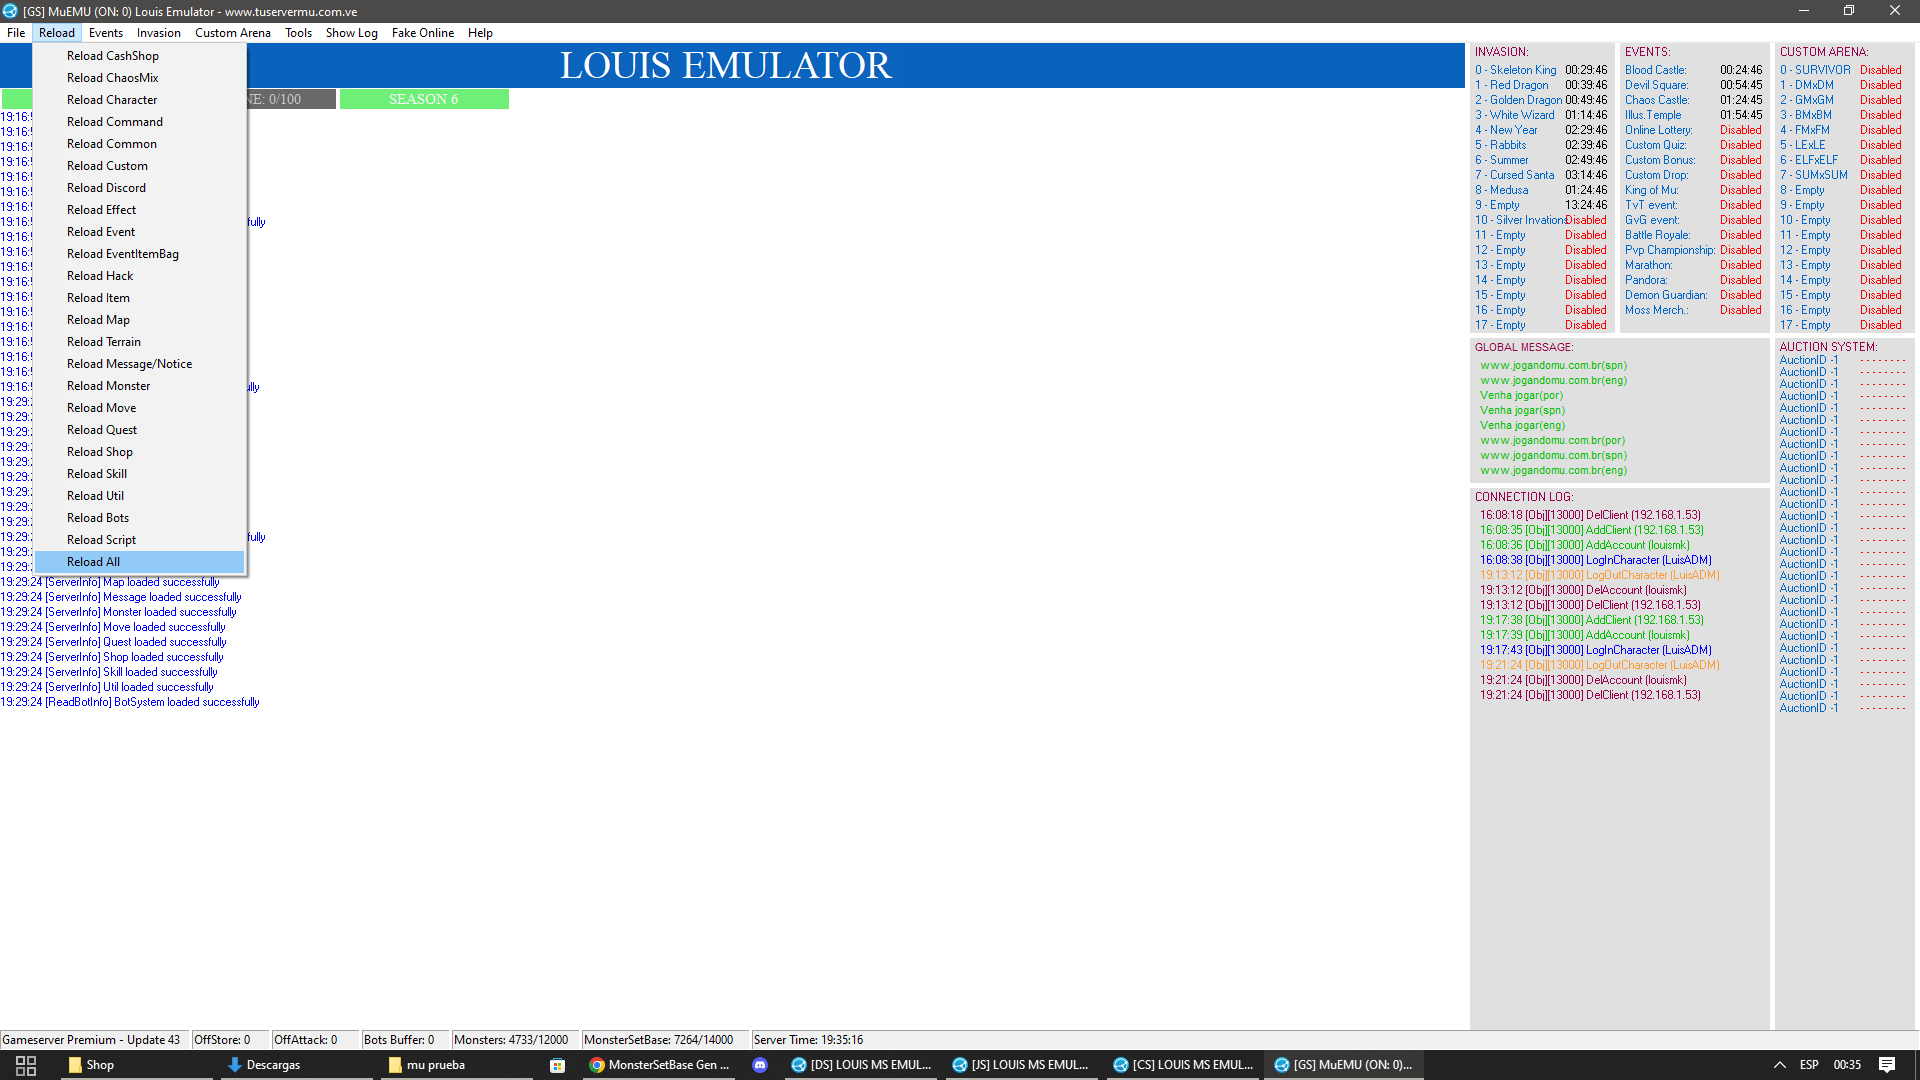The width and height of the screenshot is (1920, 1080).
Task: Open the Events menu
Action: coord(106,33)
